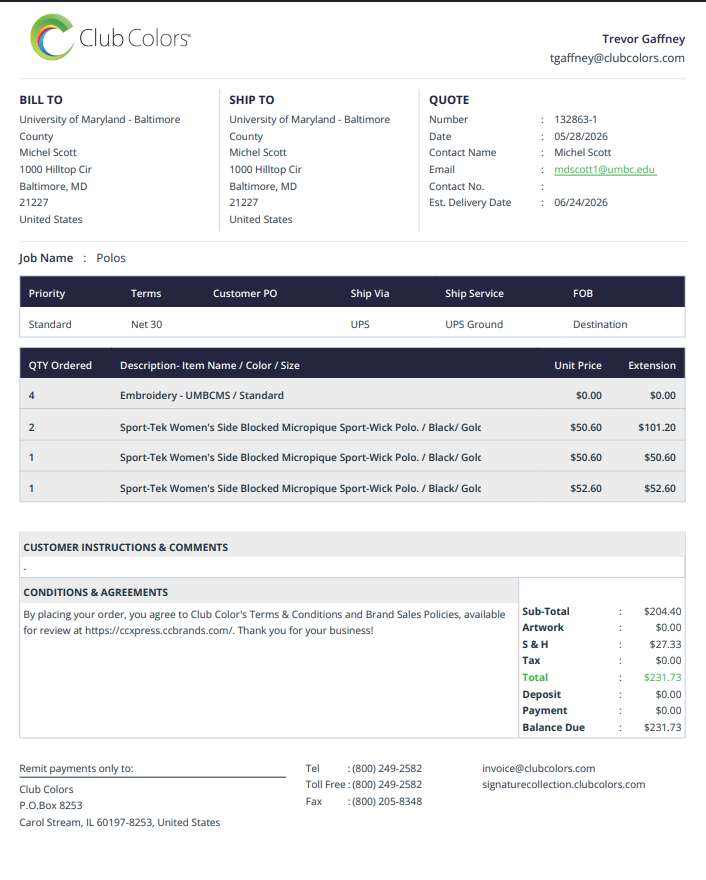Screen dimensions: 706x880
Task: Click the Sub-Total amount $204.40
Action: coord(662,612)
